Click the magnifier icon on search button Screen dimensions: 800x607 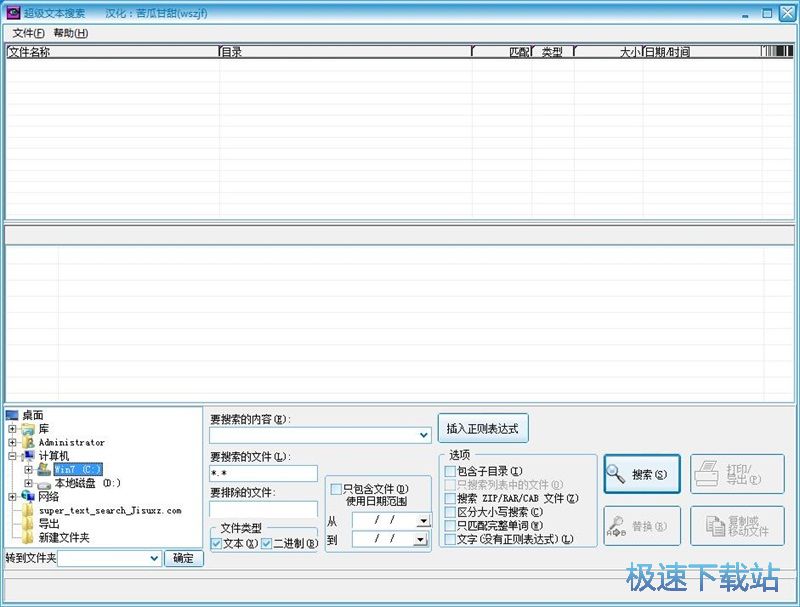click(615, 474)
